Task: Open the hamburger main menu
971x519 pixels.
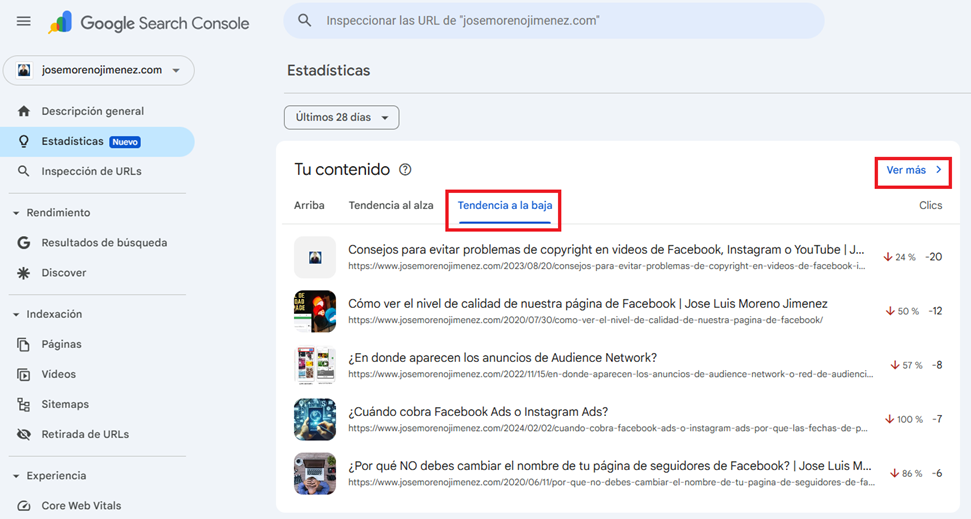Action: coord(24,21)
